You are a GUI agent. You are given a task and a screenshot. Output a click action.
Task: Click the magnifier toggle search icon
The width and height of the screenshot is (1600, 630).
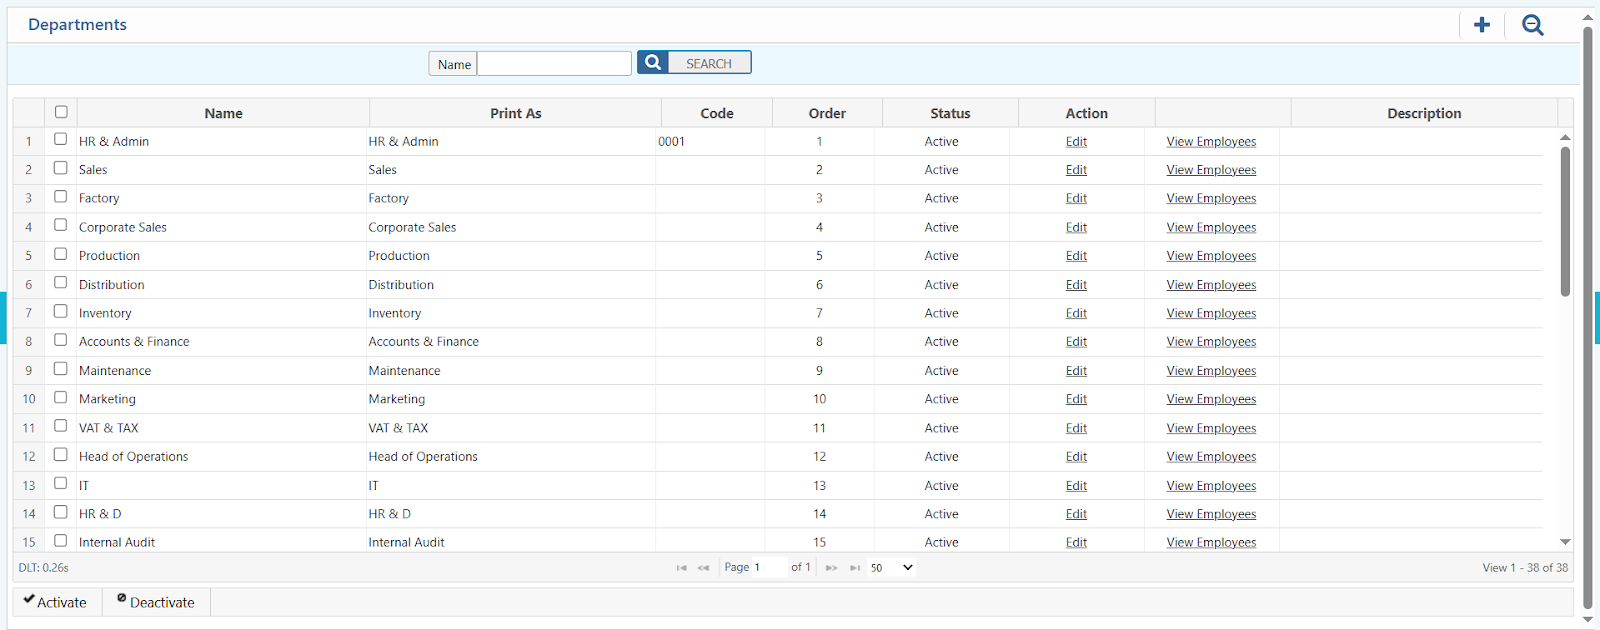1532,25
